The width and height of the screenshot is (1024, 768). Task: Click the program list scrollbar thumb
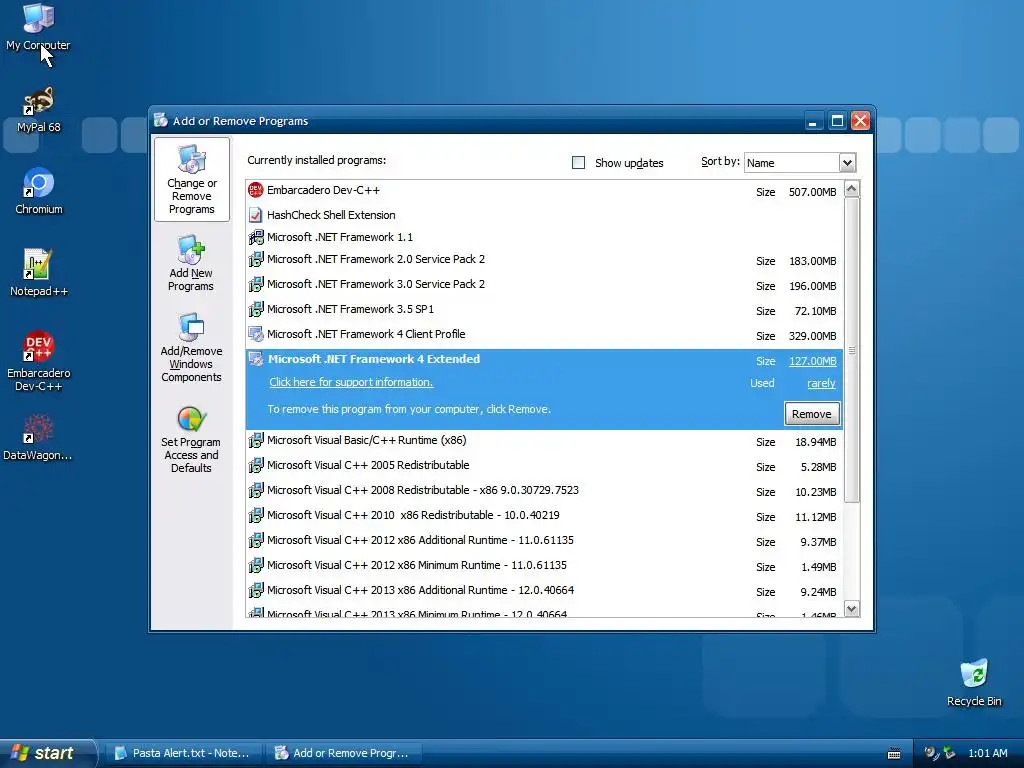(852, 350)
